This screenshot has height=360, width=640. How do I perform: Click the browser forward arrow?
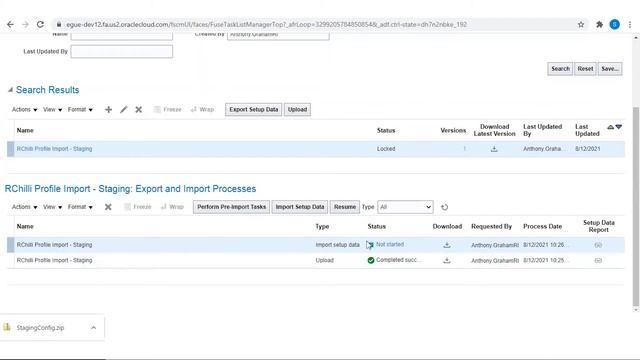(25, 24)
